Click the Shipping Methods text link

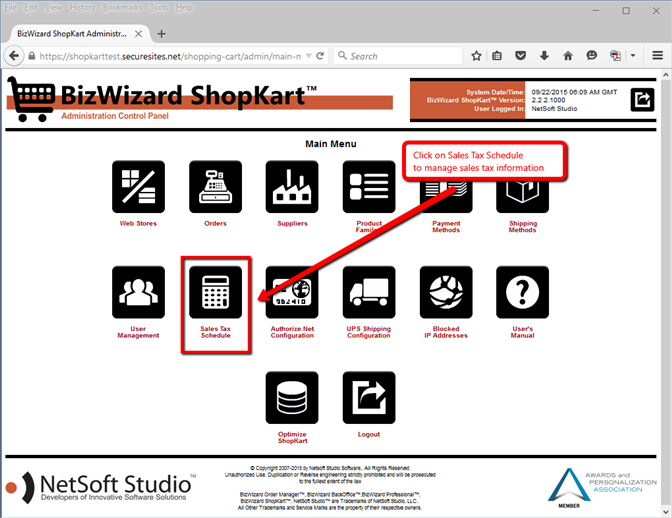[522, 227]
